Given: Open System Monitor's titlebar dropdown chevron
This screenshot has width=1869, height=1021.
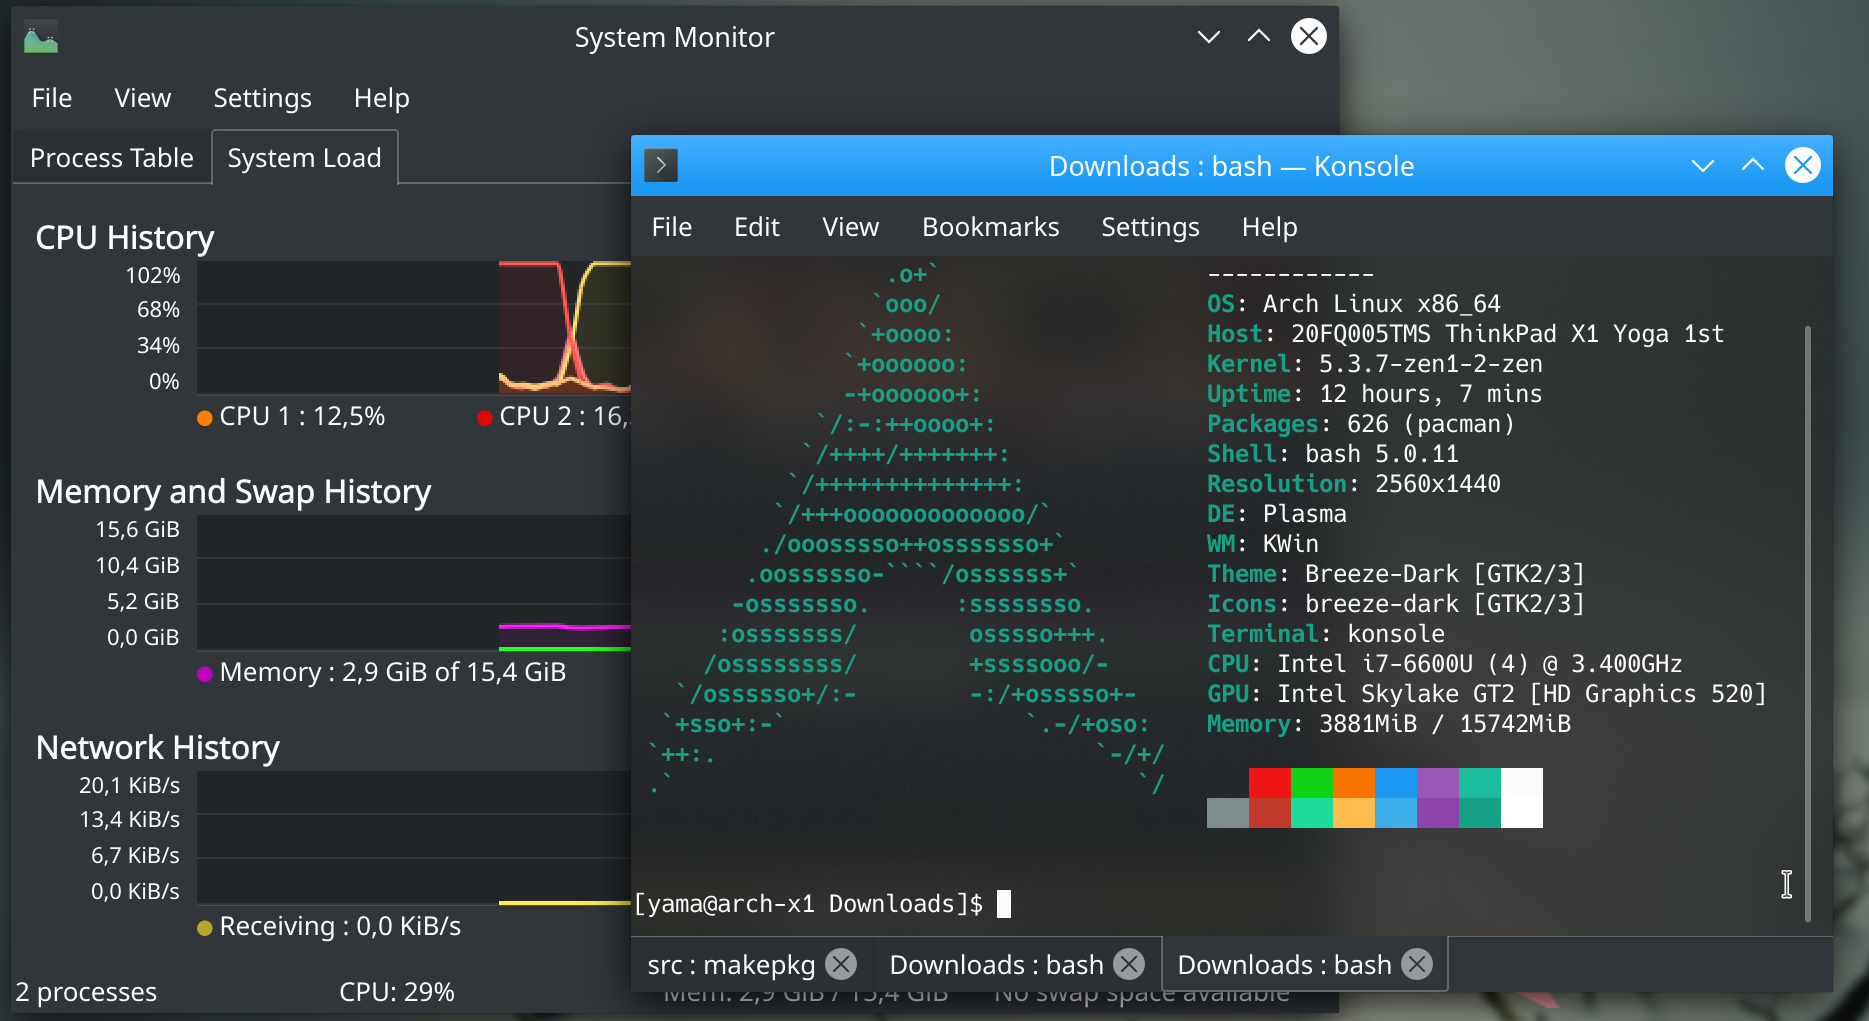Looking at the screenshot, I should pyautogui.click(x=1208, y=36).
